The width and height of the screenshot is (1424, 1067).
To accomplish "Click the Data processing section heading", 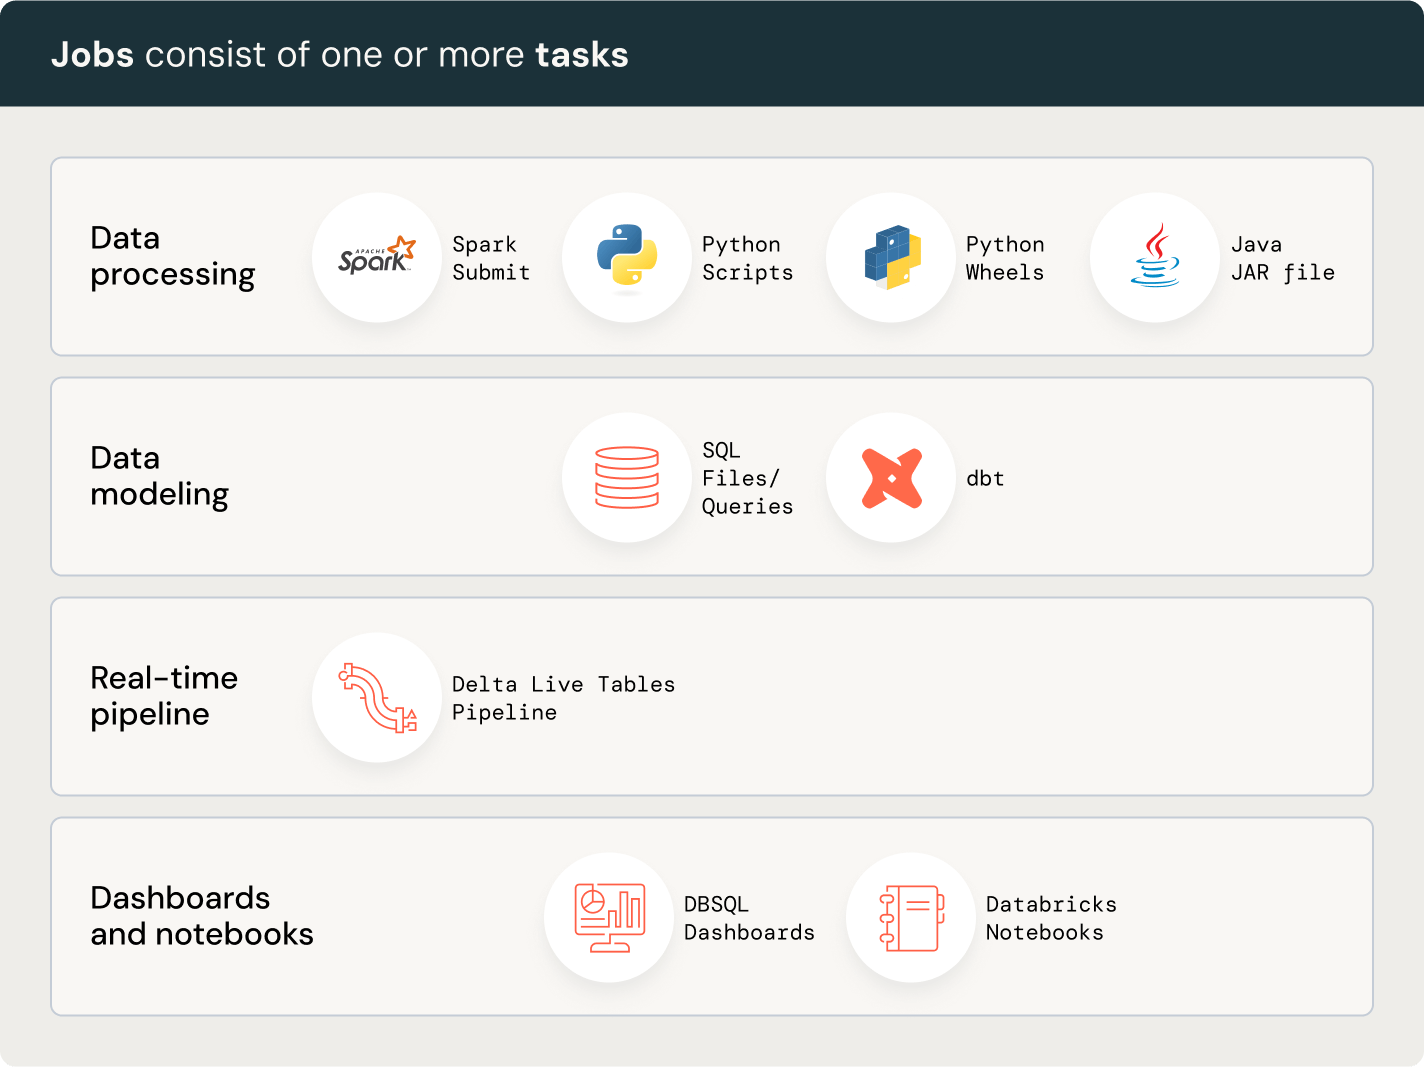I will pyautogui.click(x=172, y=256).
